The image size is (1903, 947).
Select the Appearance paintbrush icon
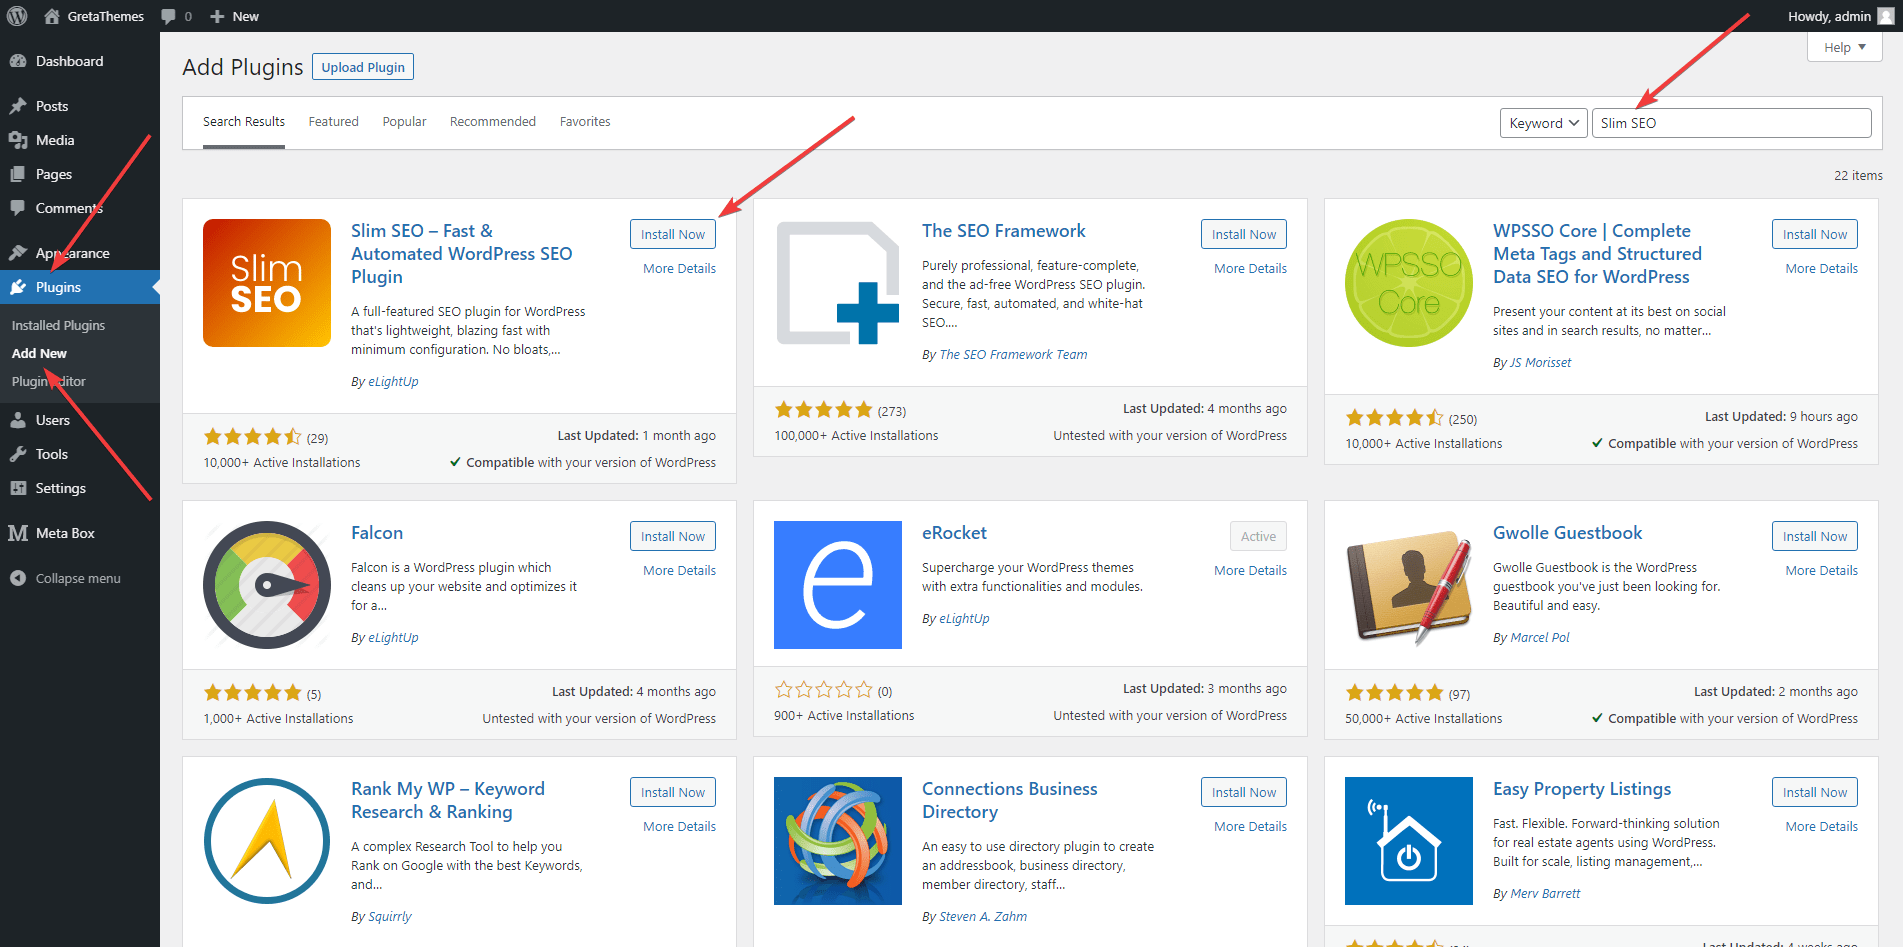point(19,252)
